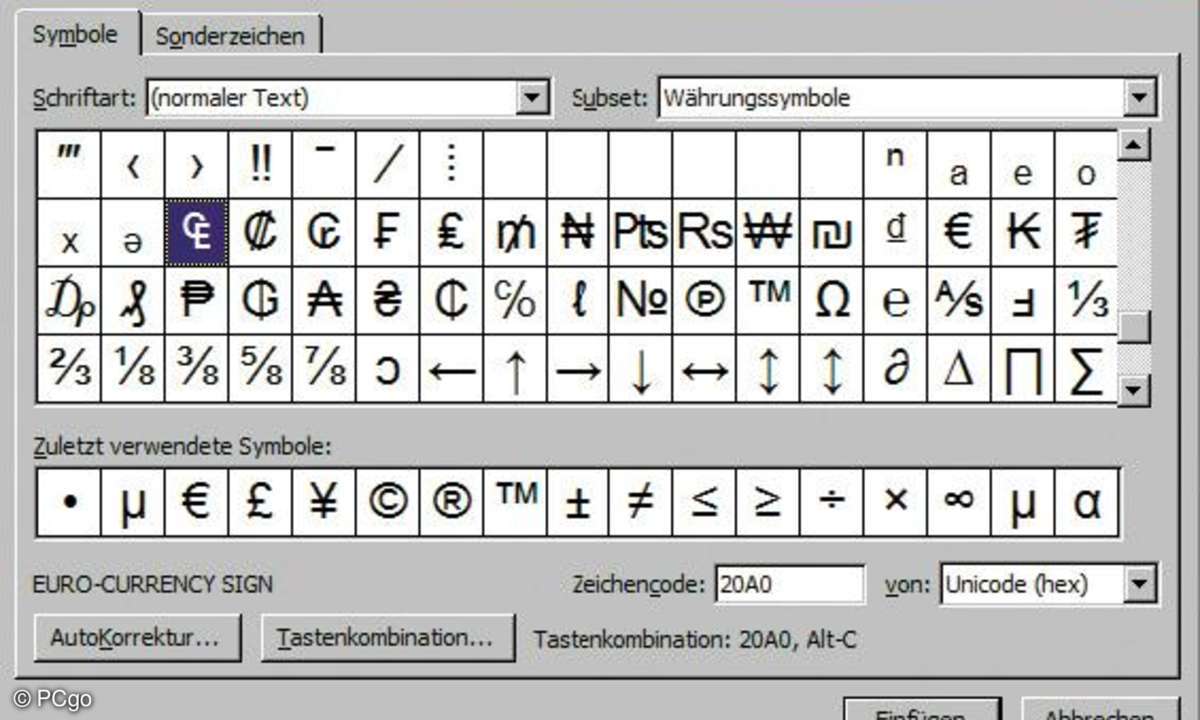The width and height of the screenshot is (1200, 720).
Task: Select the highlighted Euro-Currency sign CE
Action: tap(196, 233)
